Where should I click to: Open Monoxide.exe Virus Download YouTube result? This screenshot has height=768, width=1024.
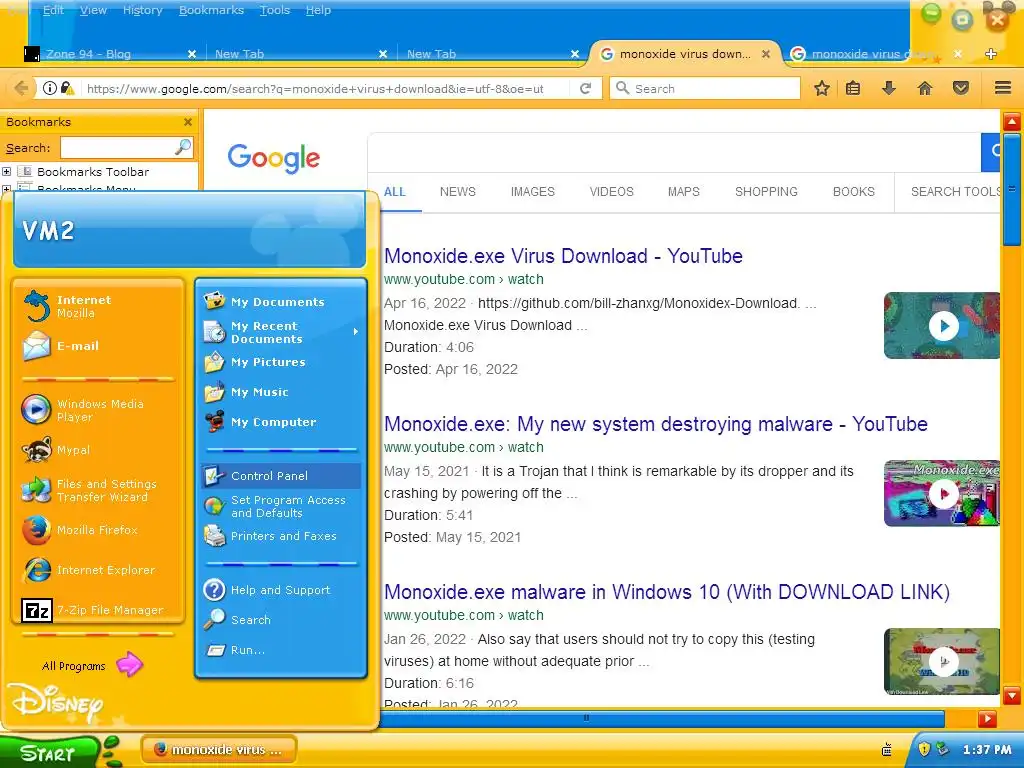tap(563, 256)
